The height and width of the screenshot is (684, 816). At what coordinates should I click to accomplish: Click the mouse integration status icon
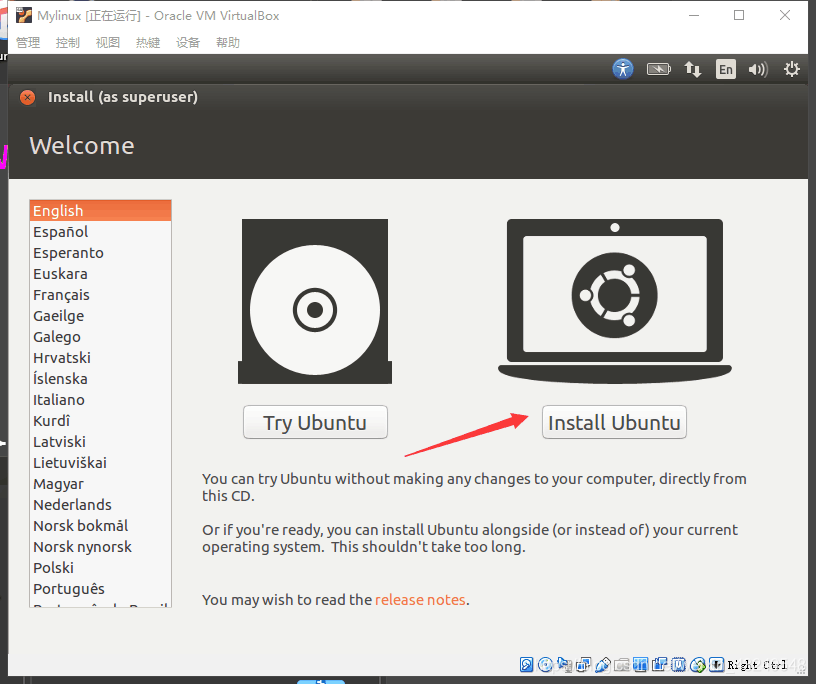click(698, 665)
